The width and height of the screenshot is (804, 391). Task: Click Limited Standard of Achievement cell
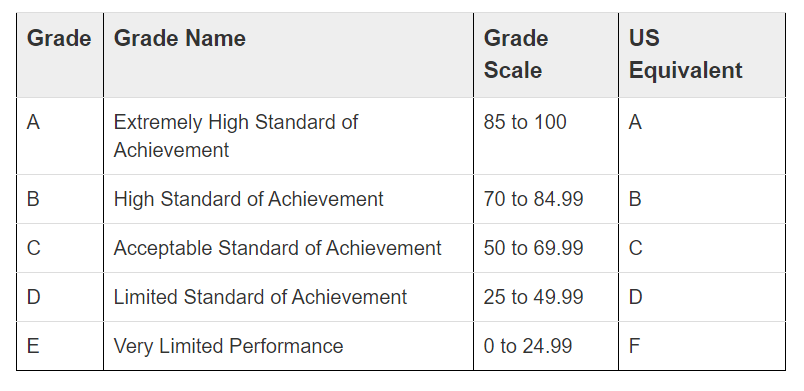coord(288,297)
